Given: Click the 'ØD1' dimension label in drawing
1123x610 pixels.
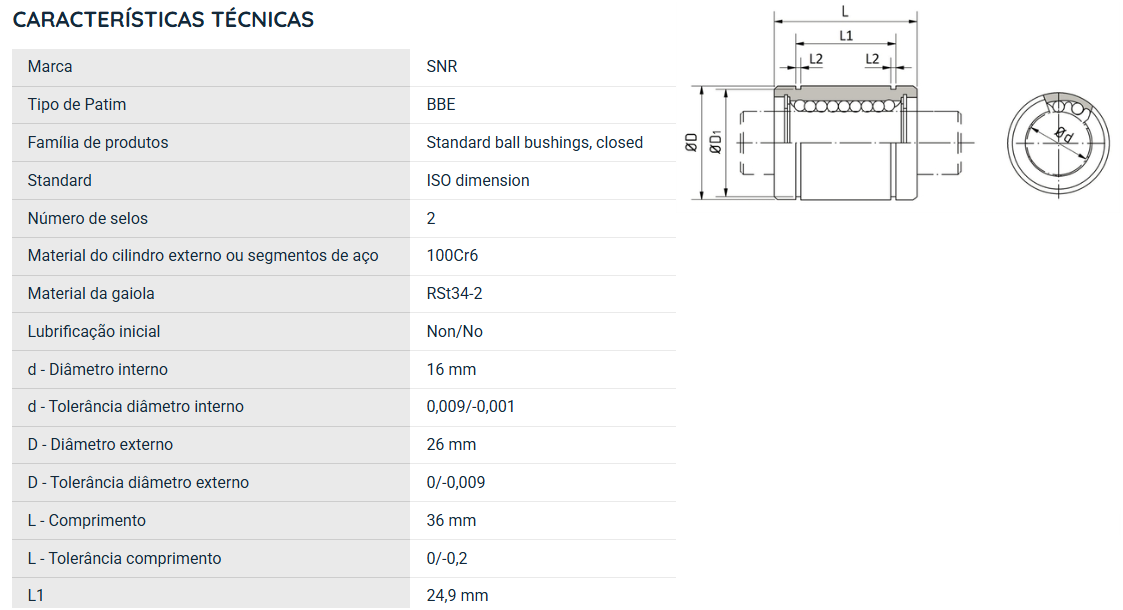Looking at the screenshot, I should [715, 142].
